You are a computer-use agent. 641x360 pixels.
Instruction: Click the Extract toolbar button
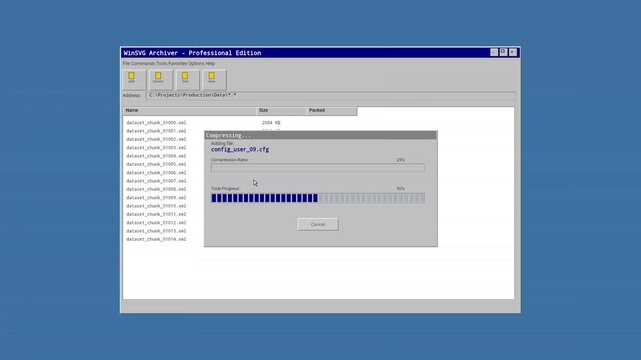(x=161, y=80)
